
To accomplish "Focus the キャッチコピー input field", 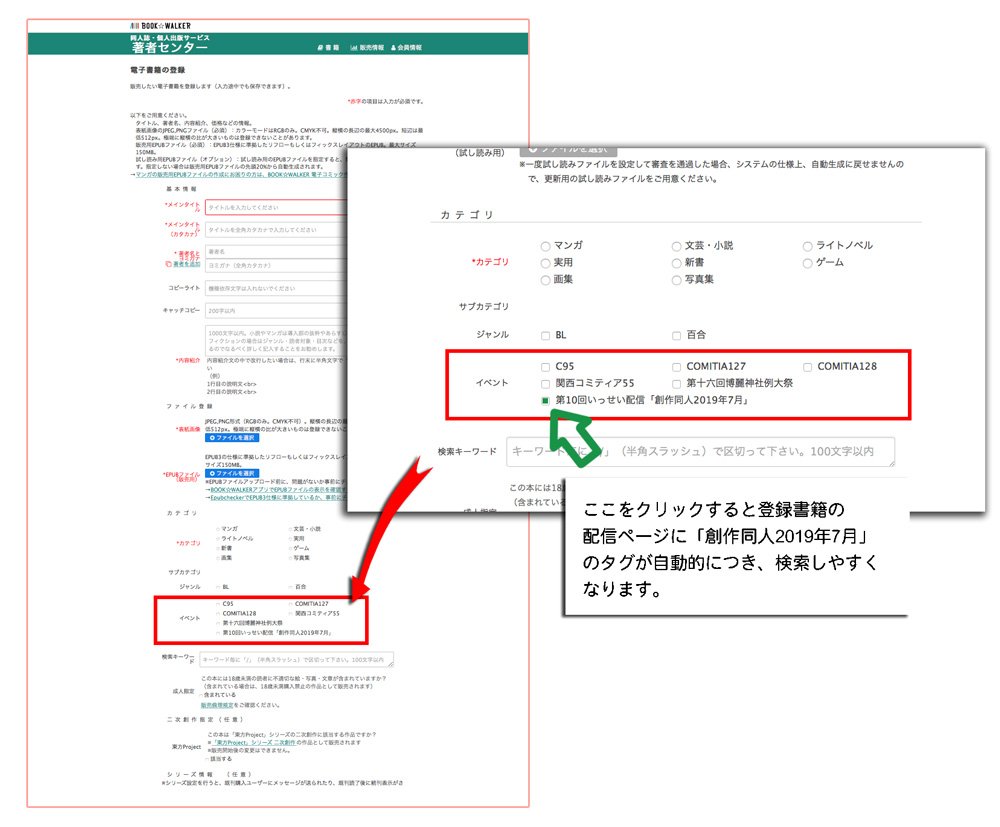I will (x=276, y=311).
